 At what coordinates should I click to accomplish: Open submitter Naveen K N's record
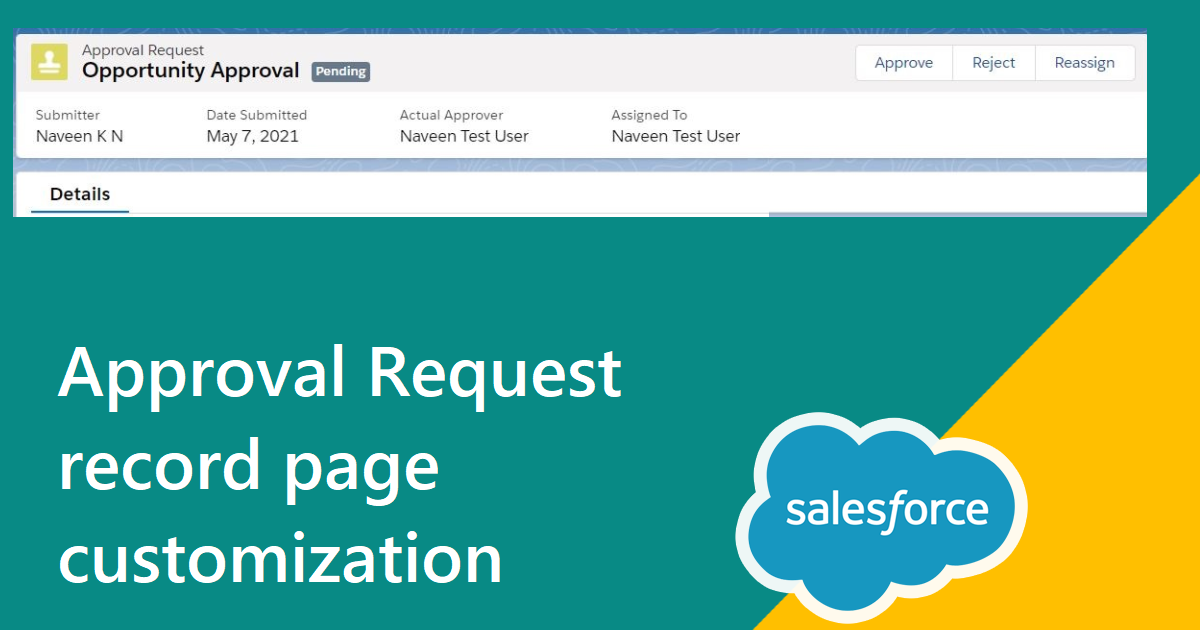[79, 136]
